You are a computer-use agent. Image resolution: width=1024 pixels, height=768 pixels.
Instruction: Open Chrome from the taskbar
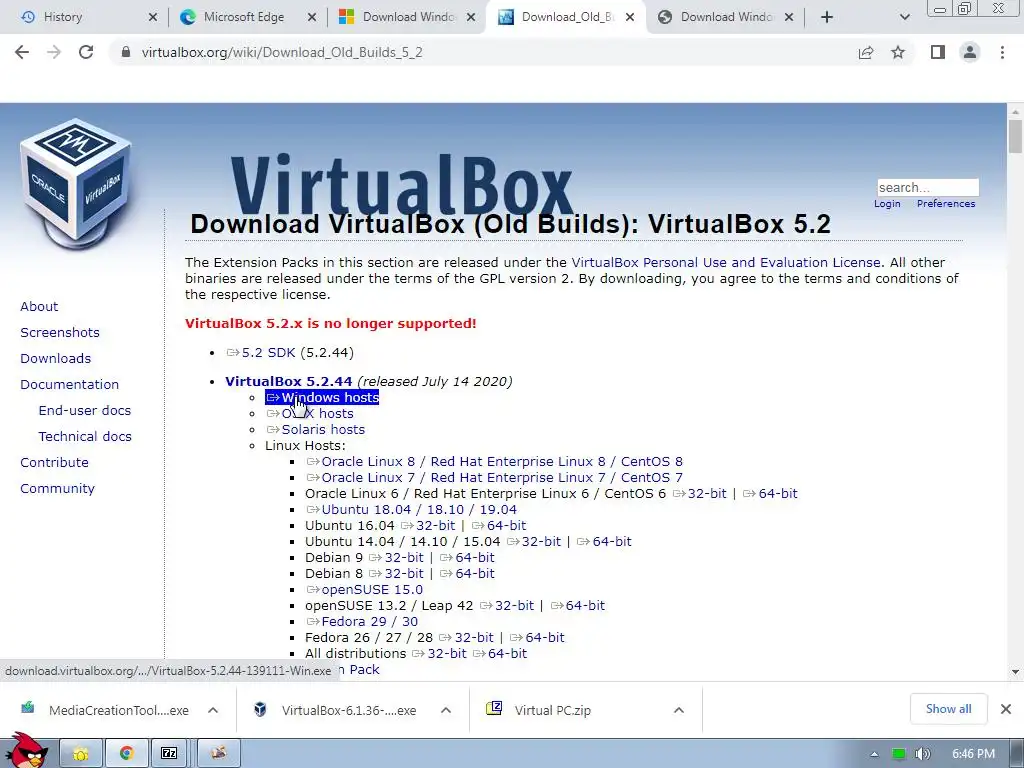coord(127,753)
